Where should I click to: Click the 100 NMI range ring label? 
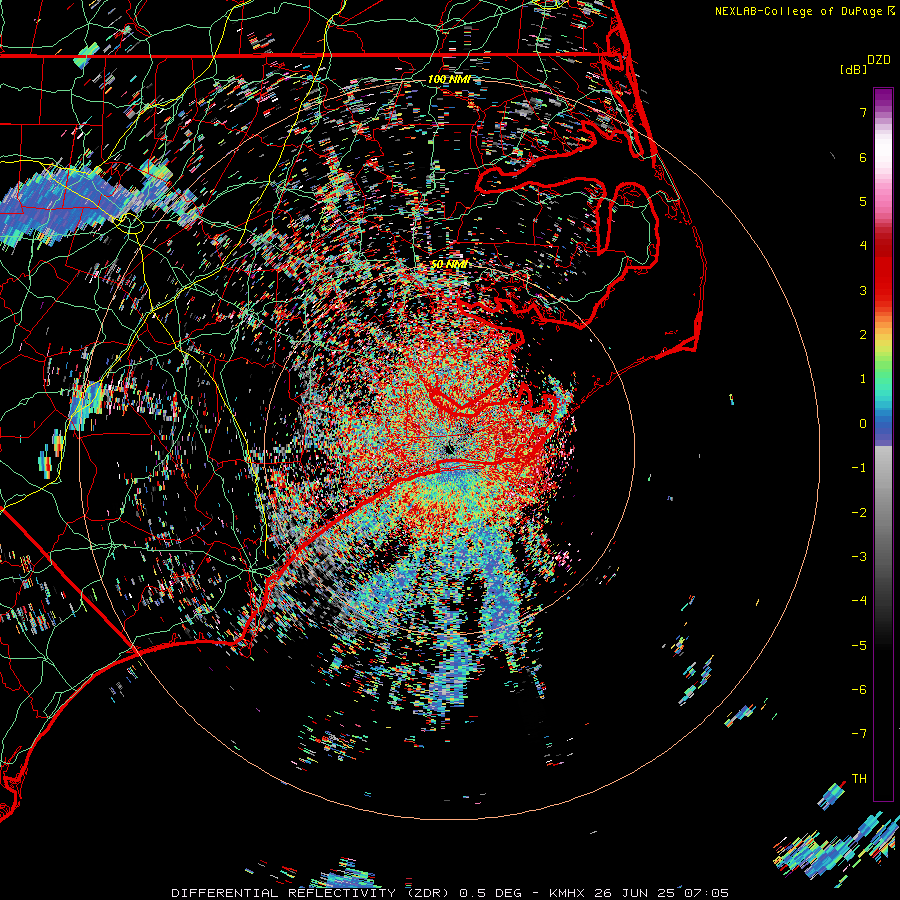449,79
